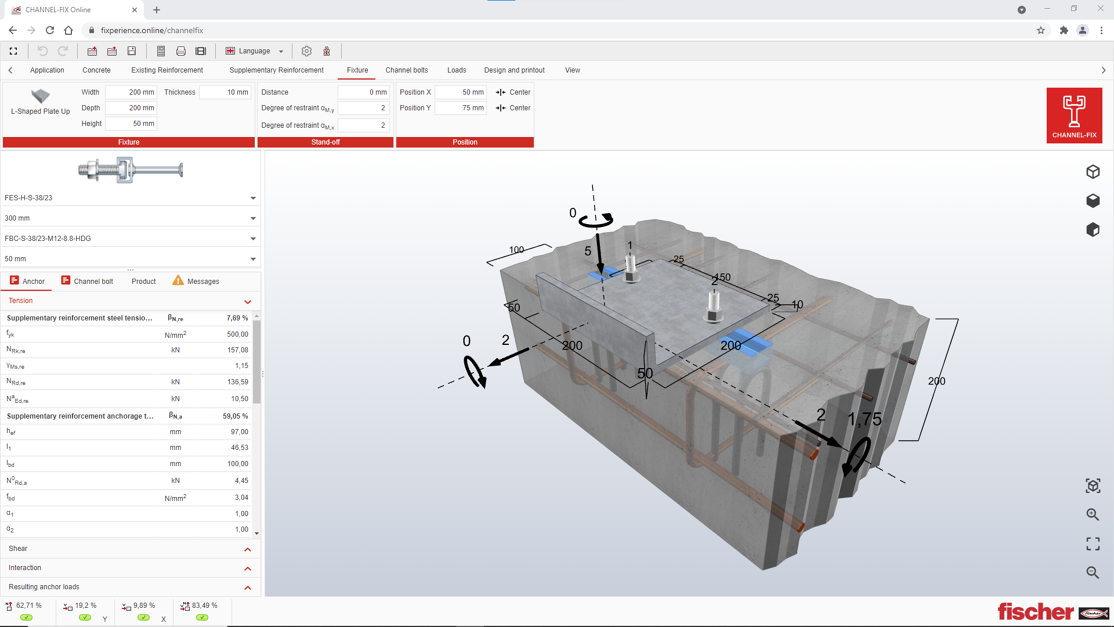
Task: Expand the Shear section
Action: coord(130,549)
